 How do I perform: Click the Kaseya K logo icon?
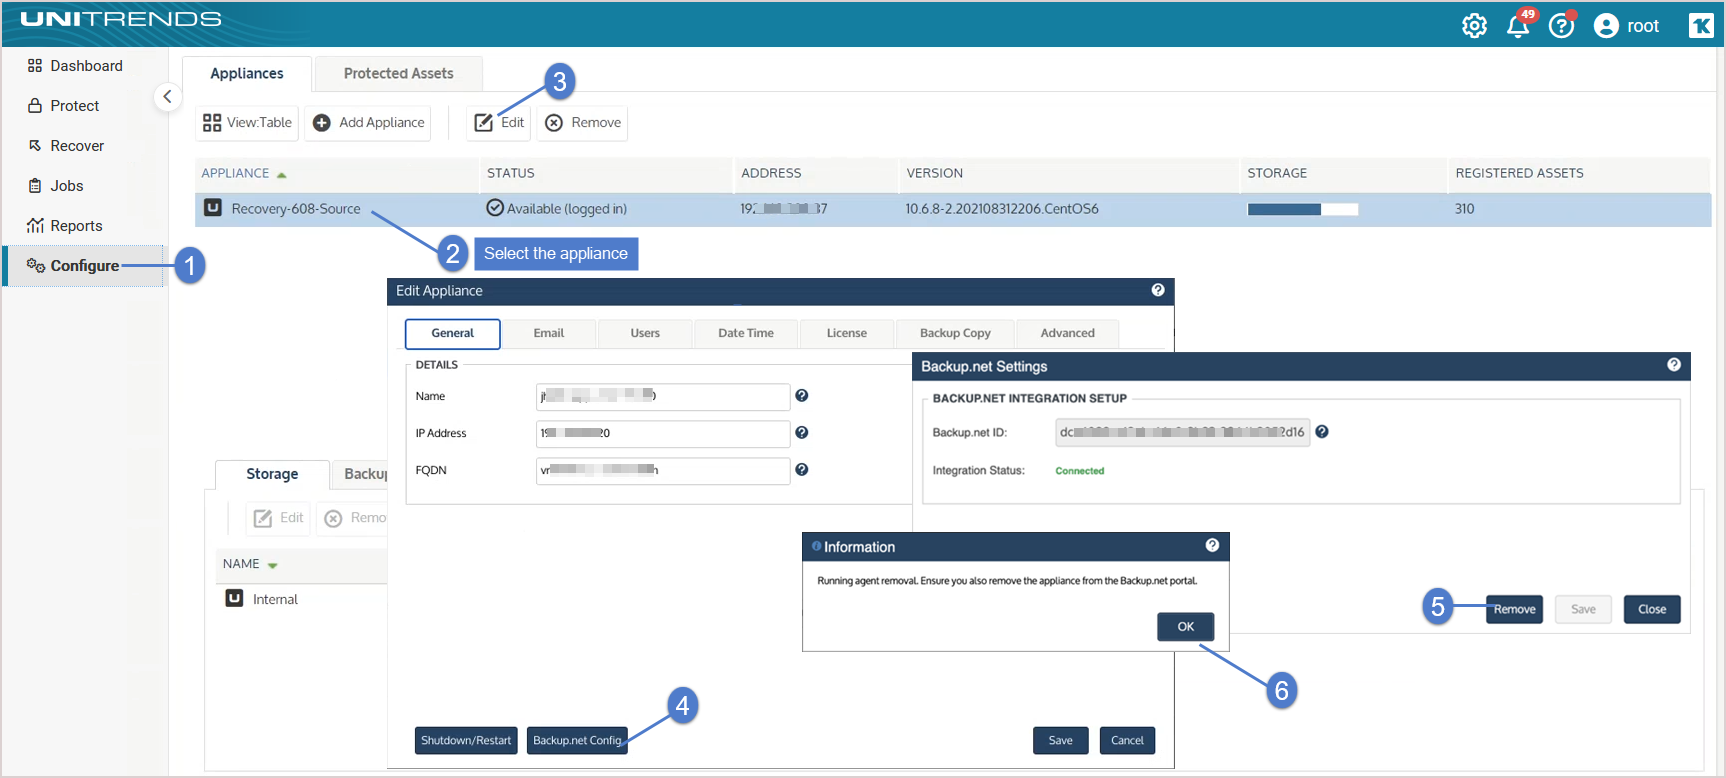(x=1701, y=26)
